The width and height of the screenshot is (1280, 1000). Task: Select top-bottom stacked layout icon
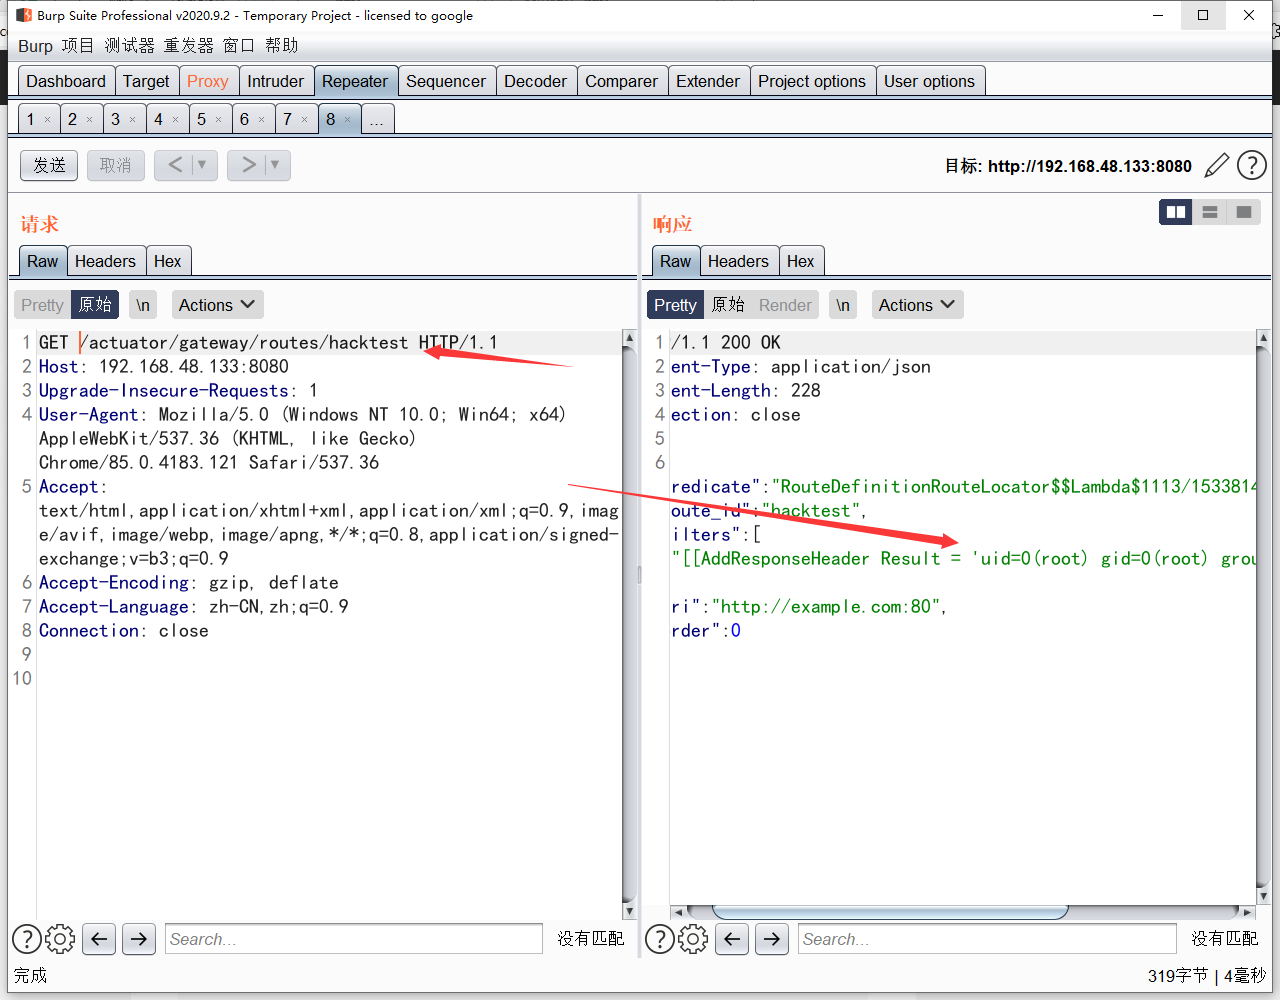(x=1210, y=212)
